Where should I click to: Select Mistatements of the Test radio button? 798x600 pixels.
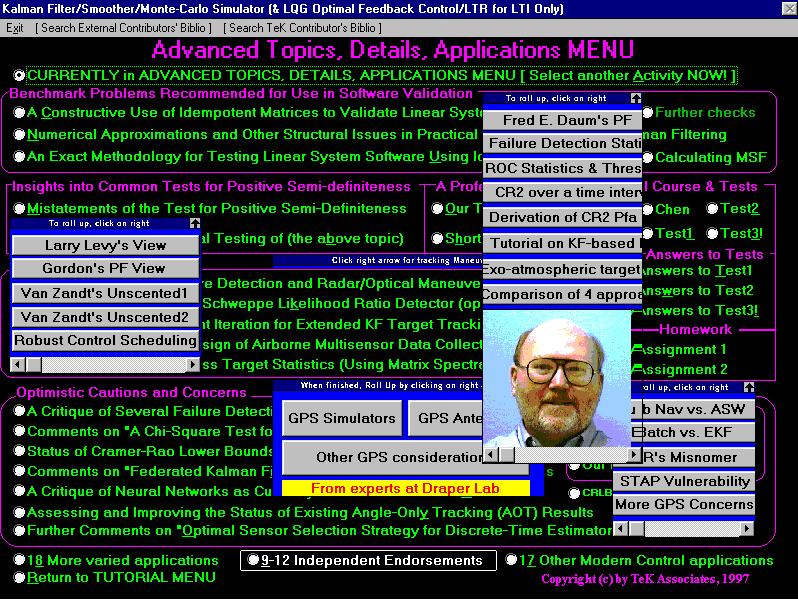tap(19, 208)
